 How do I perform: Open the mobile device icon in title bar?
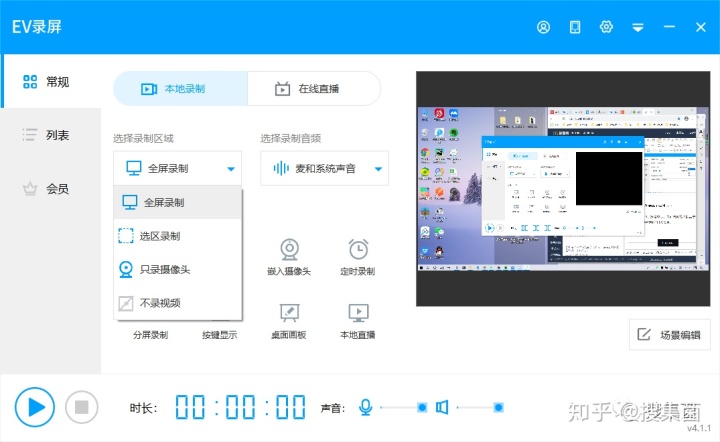pyautogui.click(x=575, y=27)
